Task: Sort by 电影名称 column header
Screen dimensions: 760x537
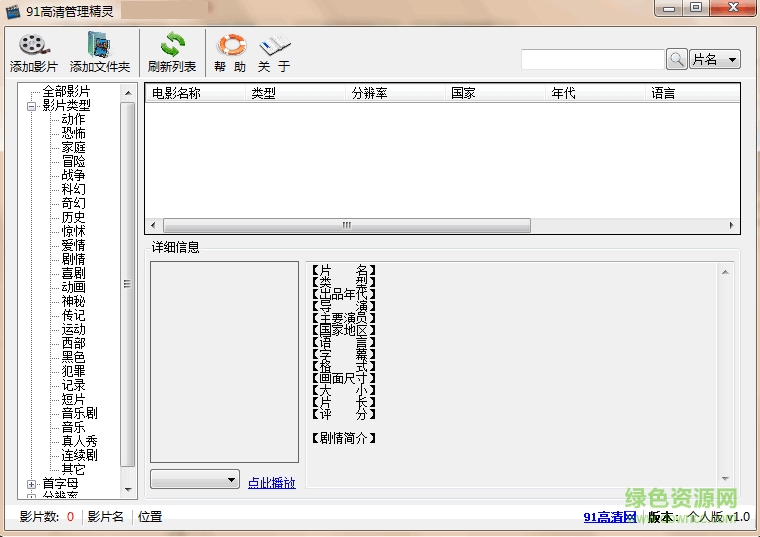Action: [x=195, y=93]
